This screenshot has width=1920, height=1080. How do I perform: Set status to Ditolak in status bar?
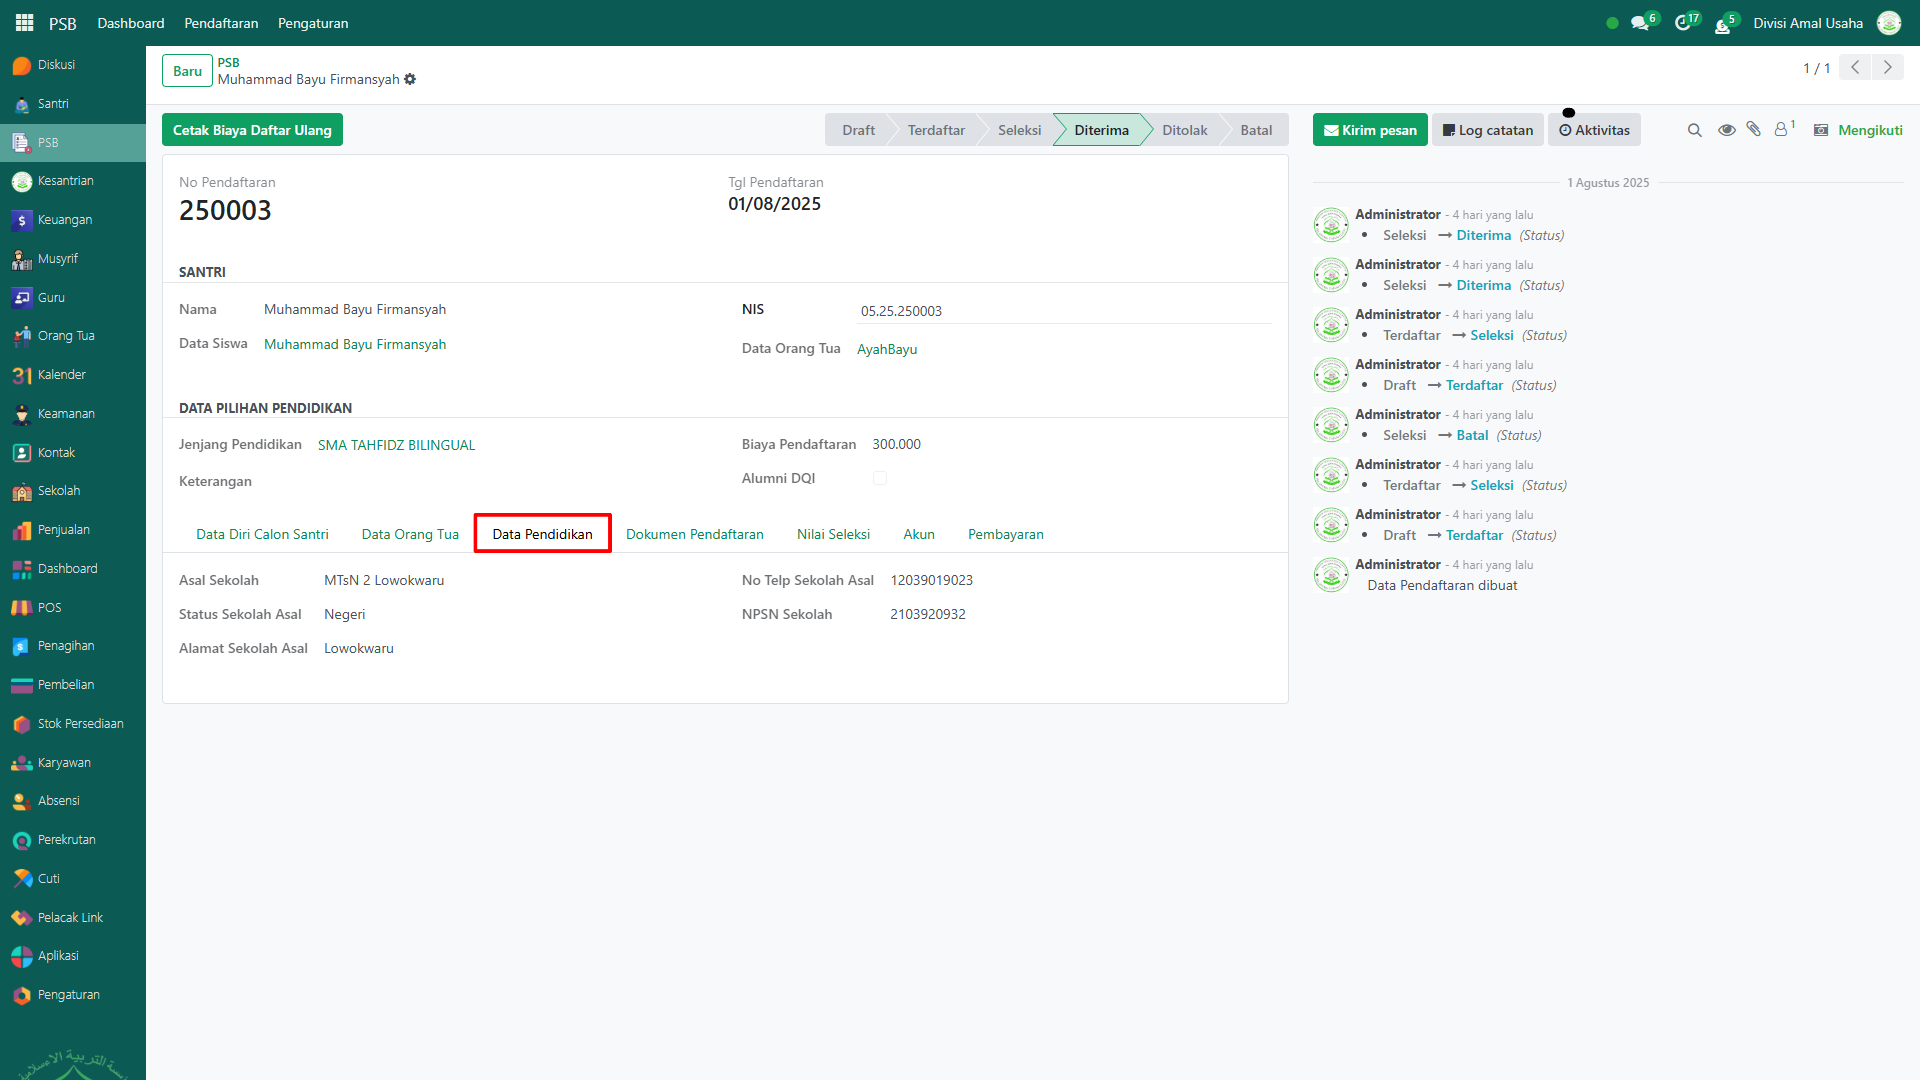[x=1184, y=130]
